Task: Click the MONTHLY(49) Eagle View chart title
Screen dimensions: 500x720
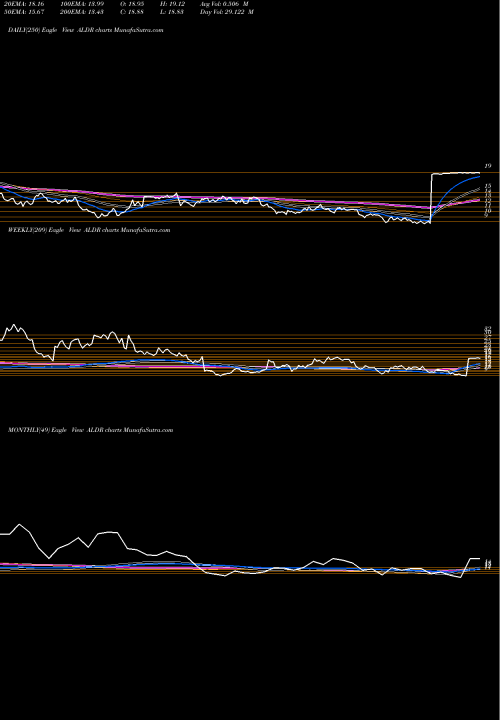Action: coord(90,430)
